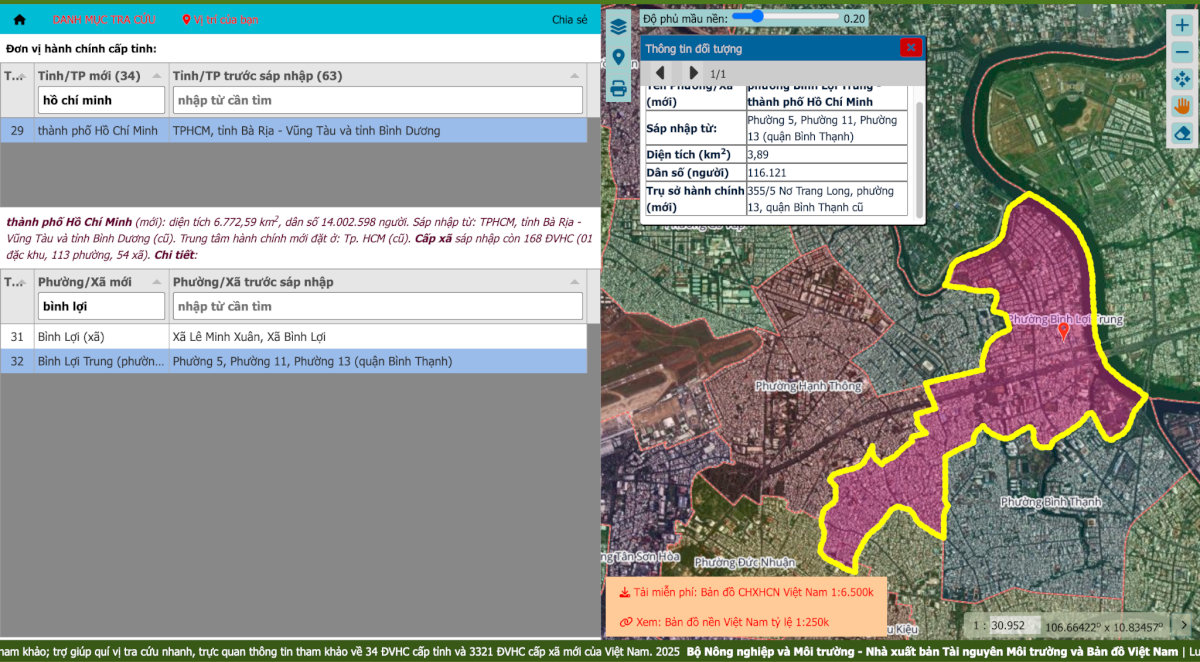
Task: Adjust the Độ phủ màu nền slider
Action: pos(757,17)
